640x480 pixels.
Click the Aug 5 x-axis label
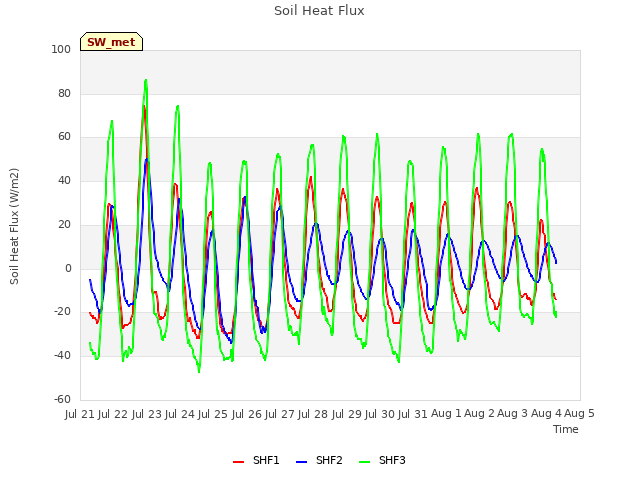[x=579, y=414]
